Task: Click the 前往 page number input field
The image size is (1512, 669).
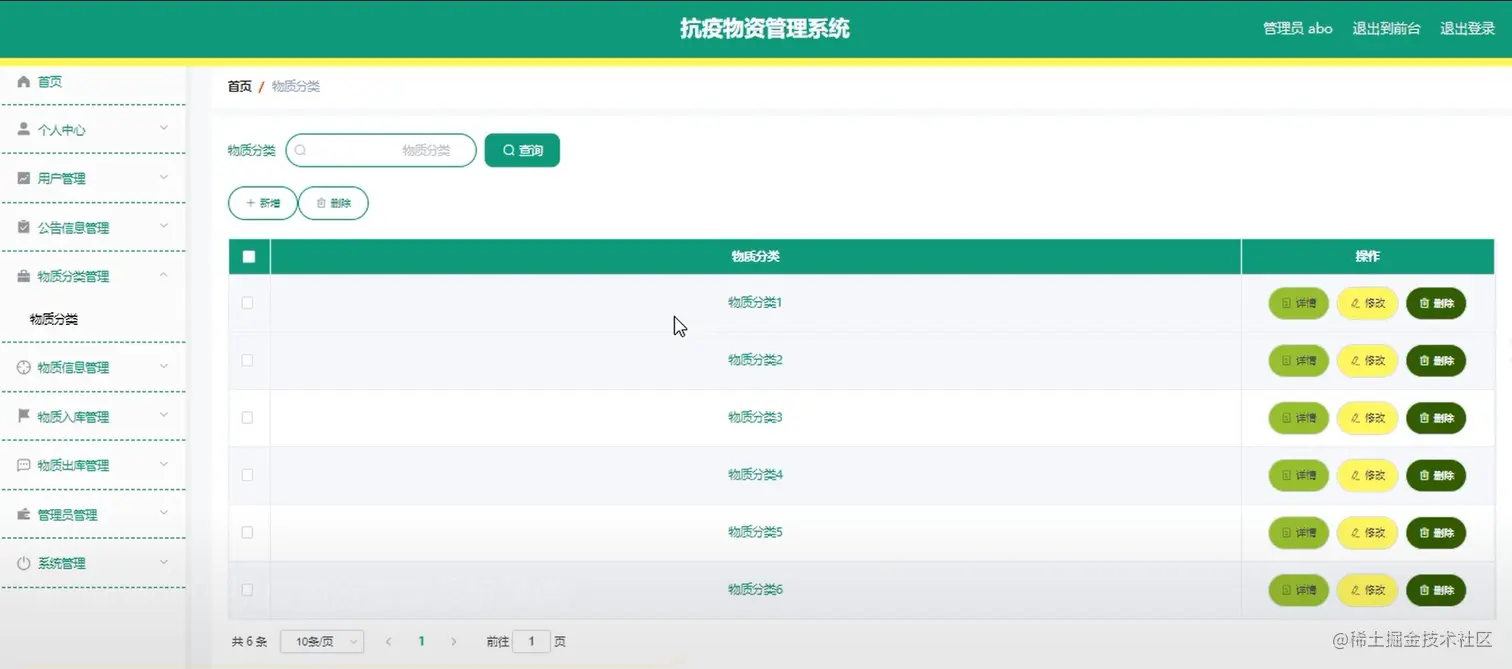Action: (x=531, y=641)
